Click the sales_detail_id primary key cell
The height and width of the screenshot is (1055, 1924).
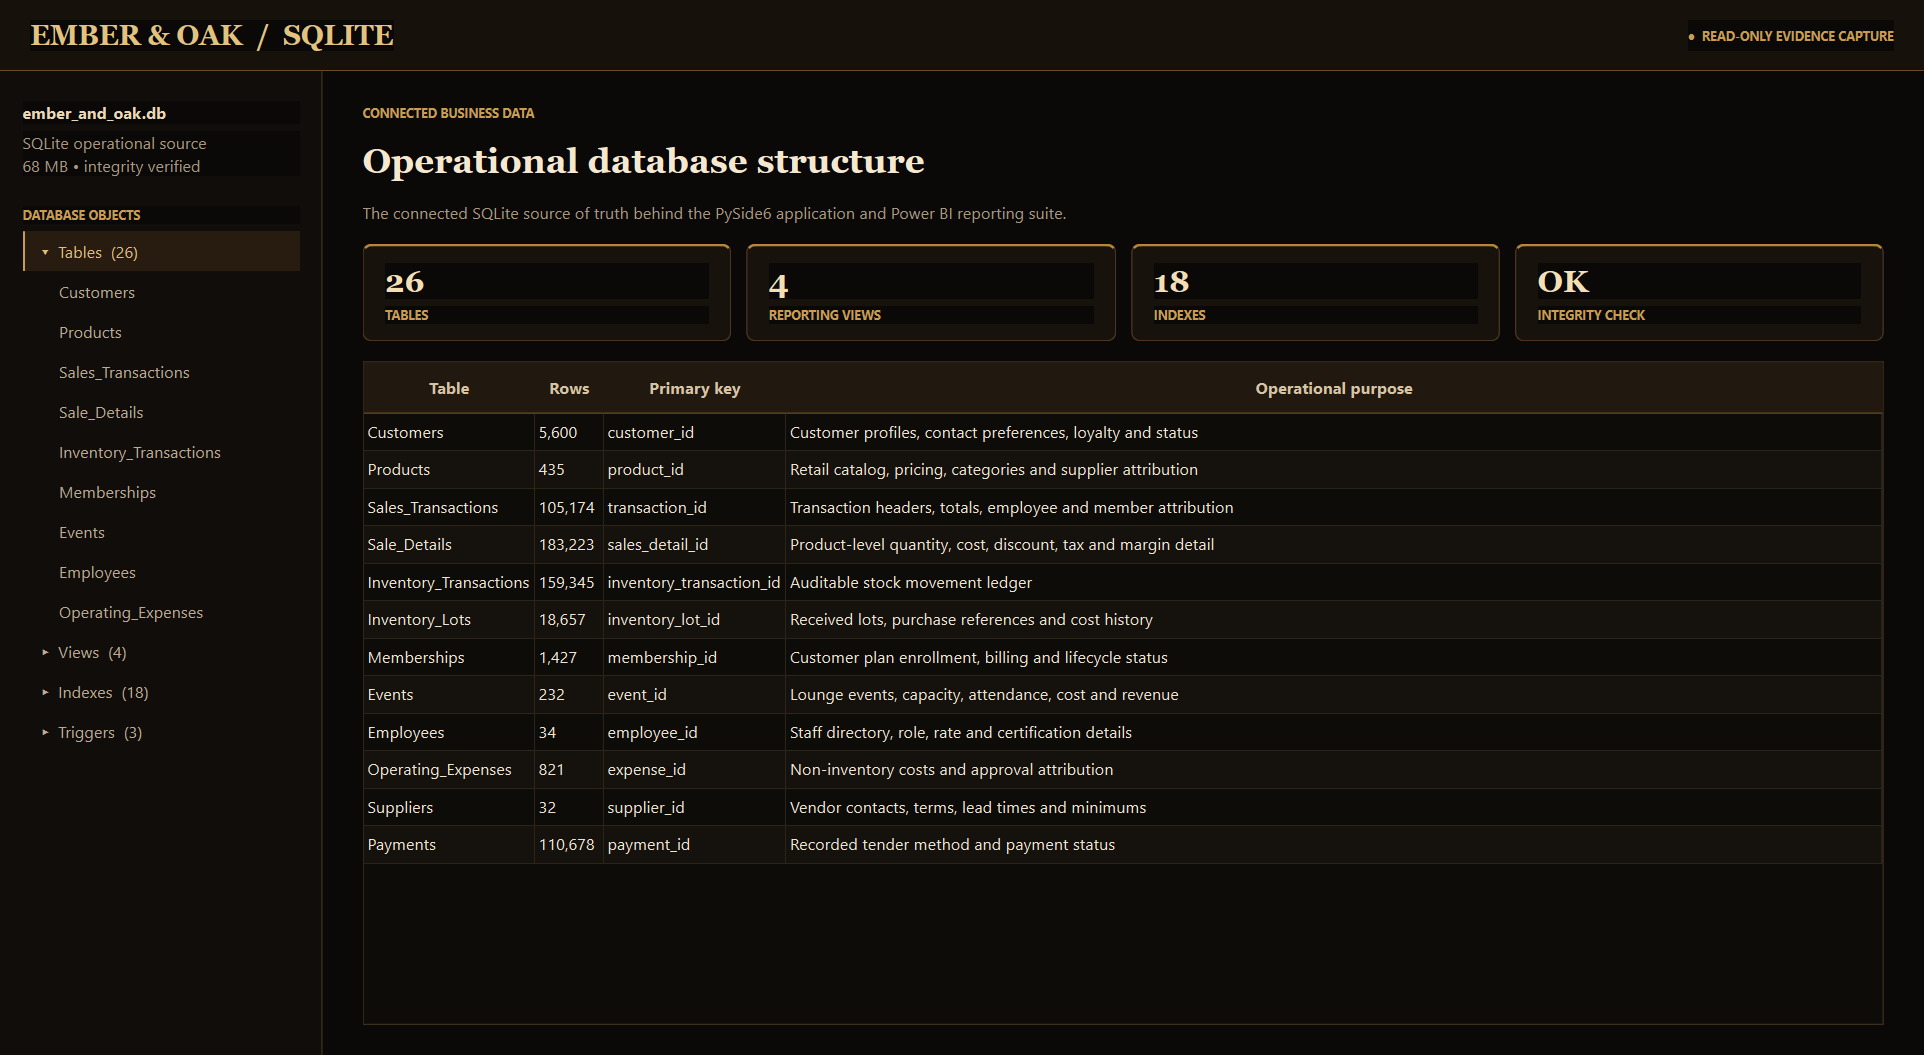click(x=694, y=544)
